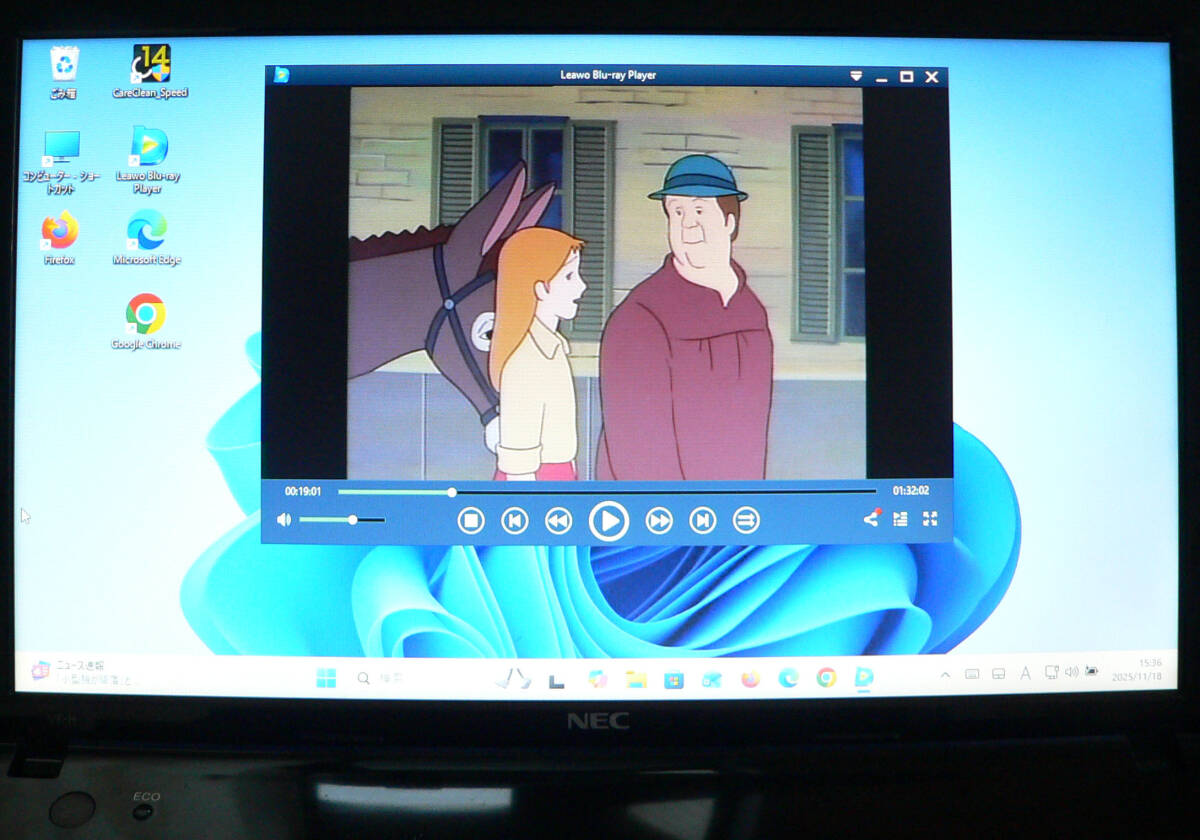1200x840 pixels.
Task: Seek using the playback progress bar handle
Action: 452,492
